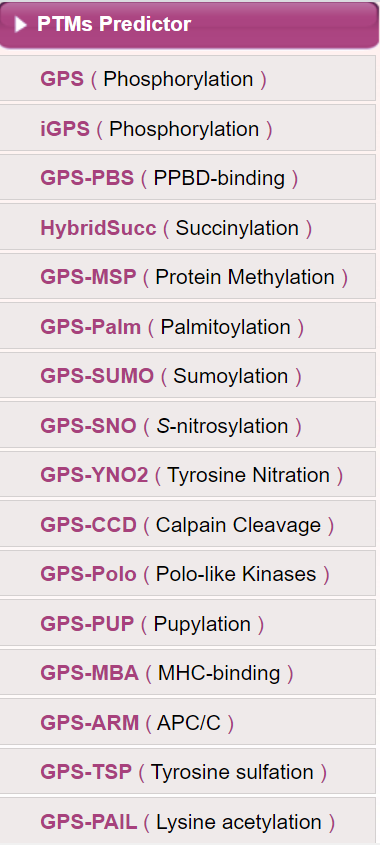Open GPS-CCD Calpain Cleavage tool
This screenshot has height=845, width=380.
coord(187,524)
